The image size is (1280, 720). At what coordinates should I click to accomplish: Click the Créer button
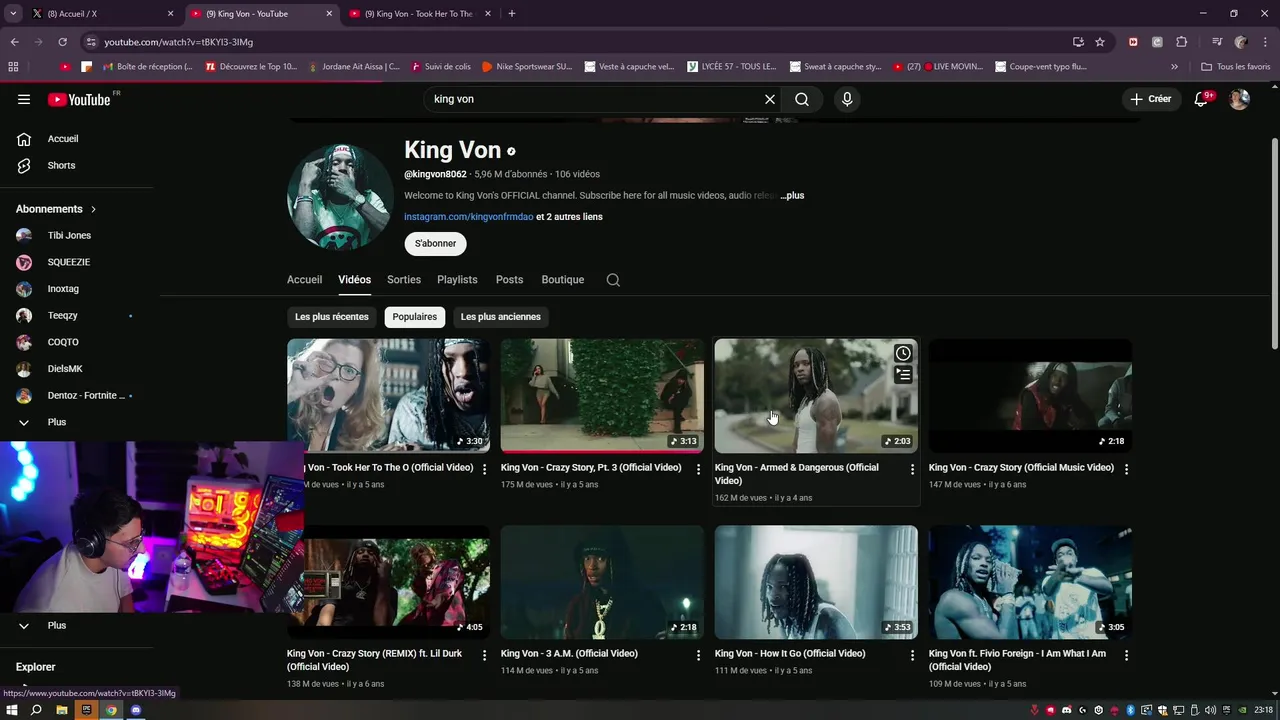[1150, 99]
